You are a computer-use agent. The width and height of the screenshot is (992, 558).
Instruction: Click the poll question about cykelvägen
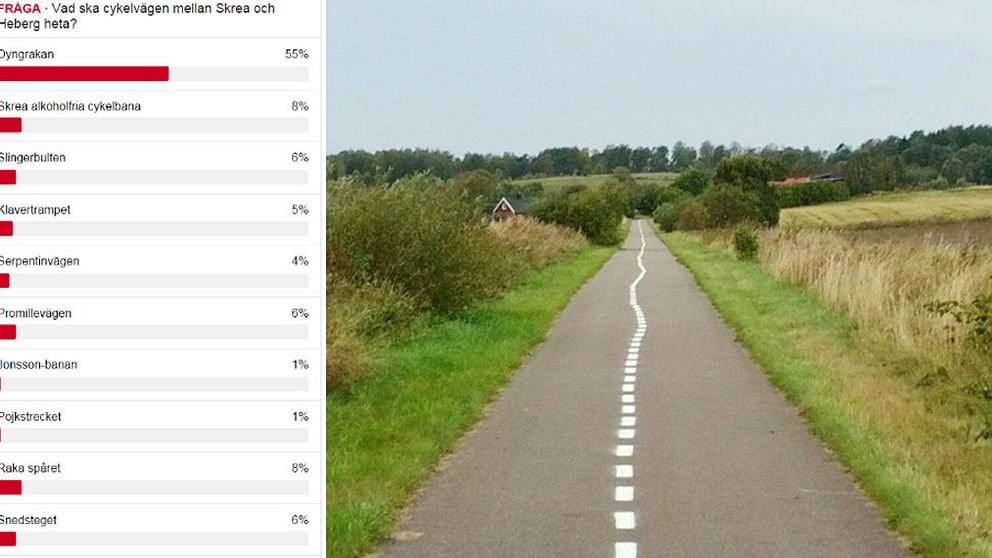click(x=137, y=16)
